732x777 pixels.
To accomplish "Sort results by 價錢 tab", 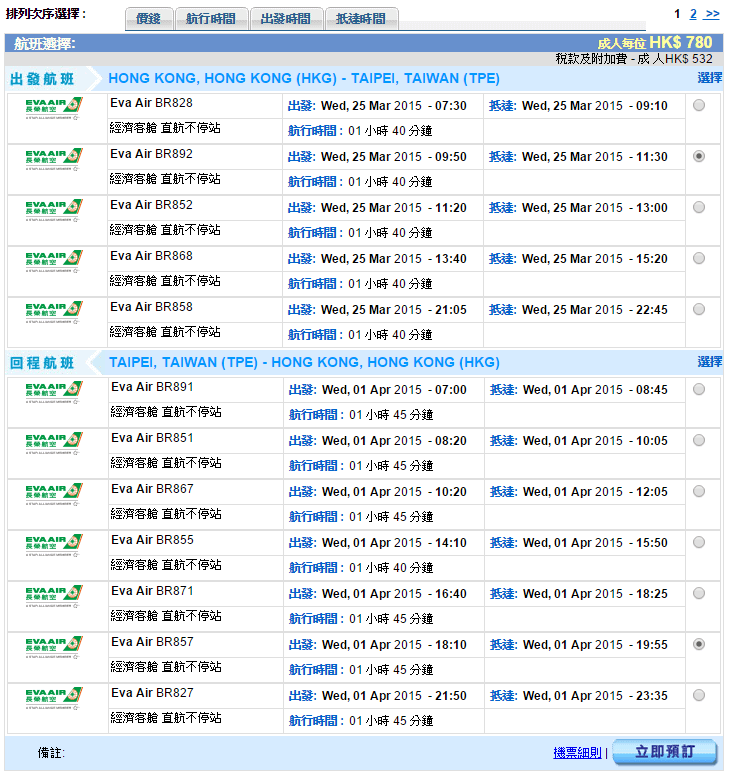I will [x=148, y=19].
